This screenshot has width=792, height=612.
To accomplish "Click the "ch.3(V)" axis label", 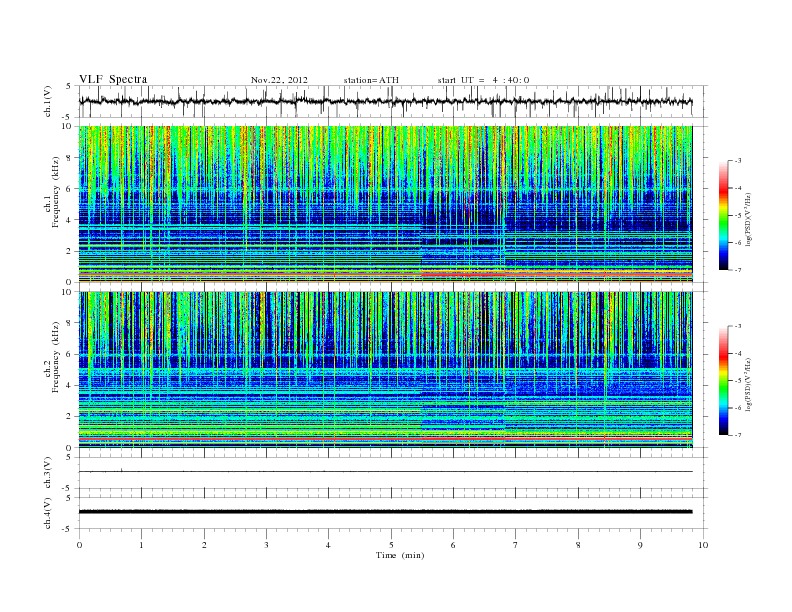I will (48, 473).
